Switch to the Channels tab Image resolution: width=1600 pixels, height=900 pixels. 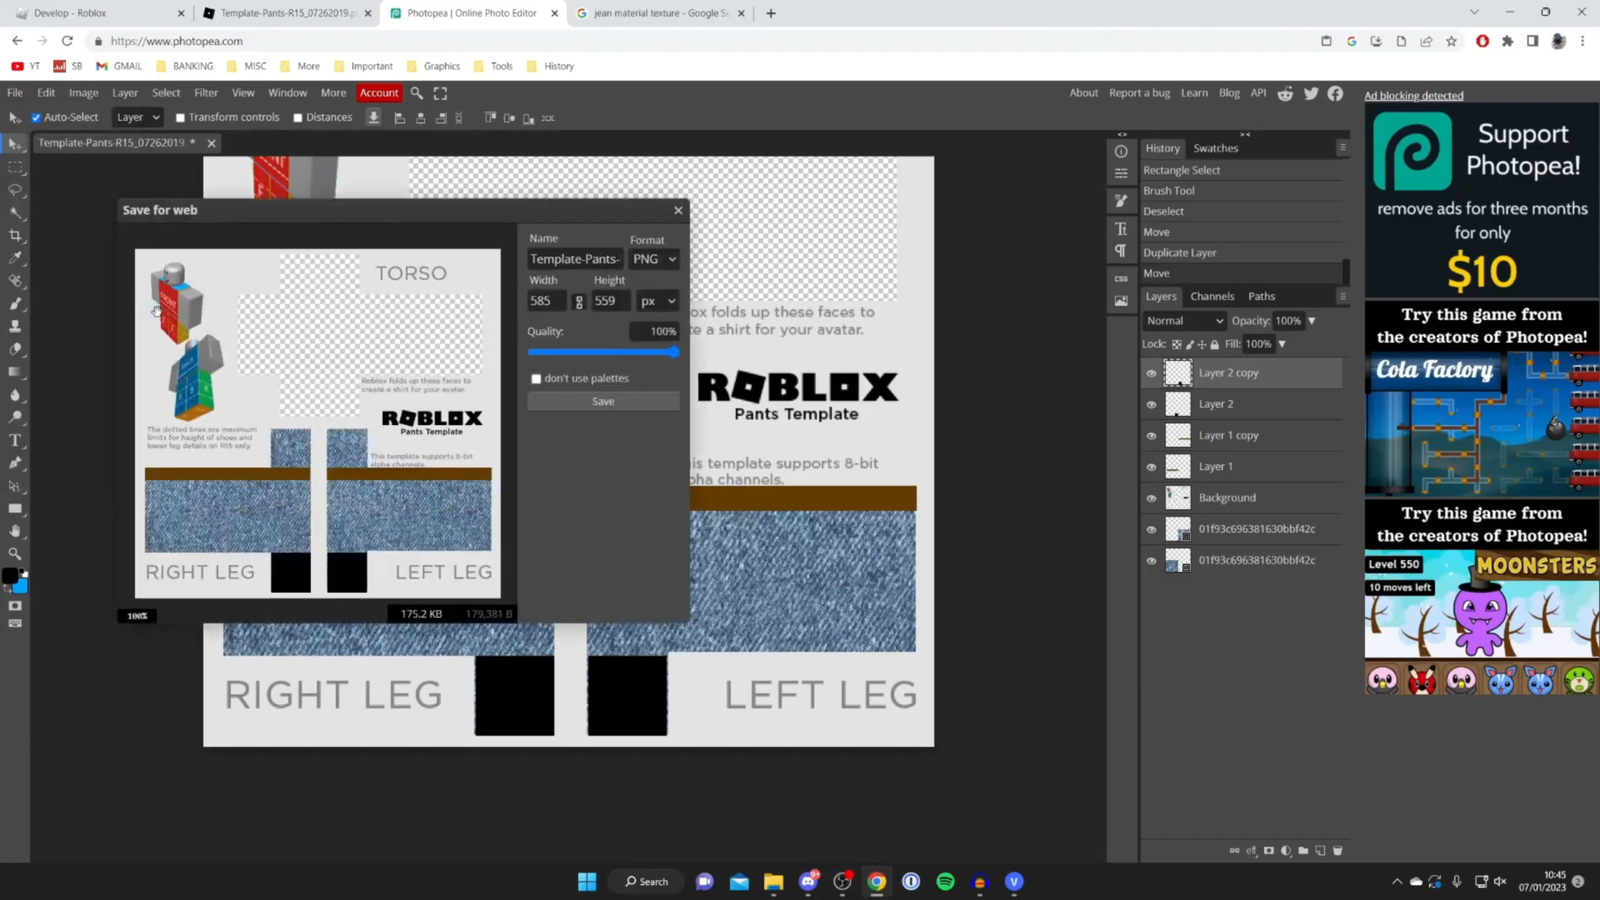[1212, 296]
